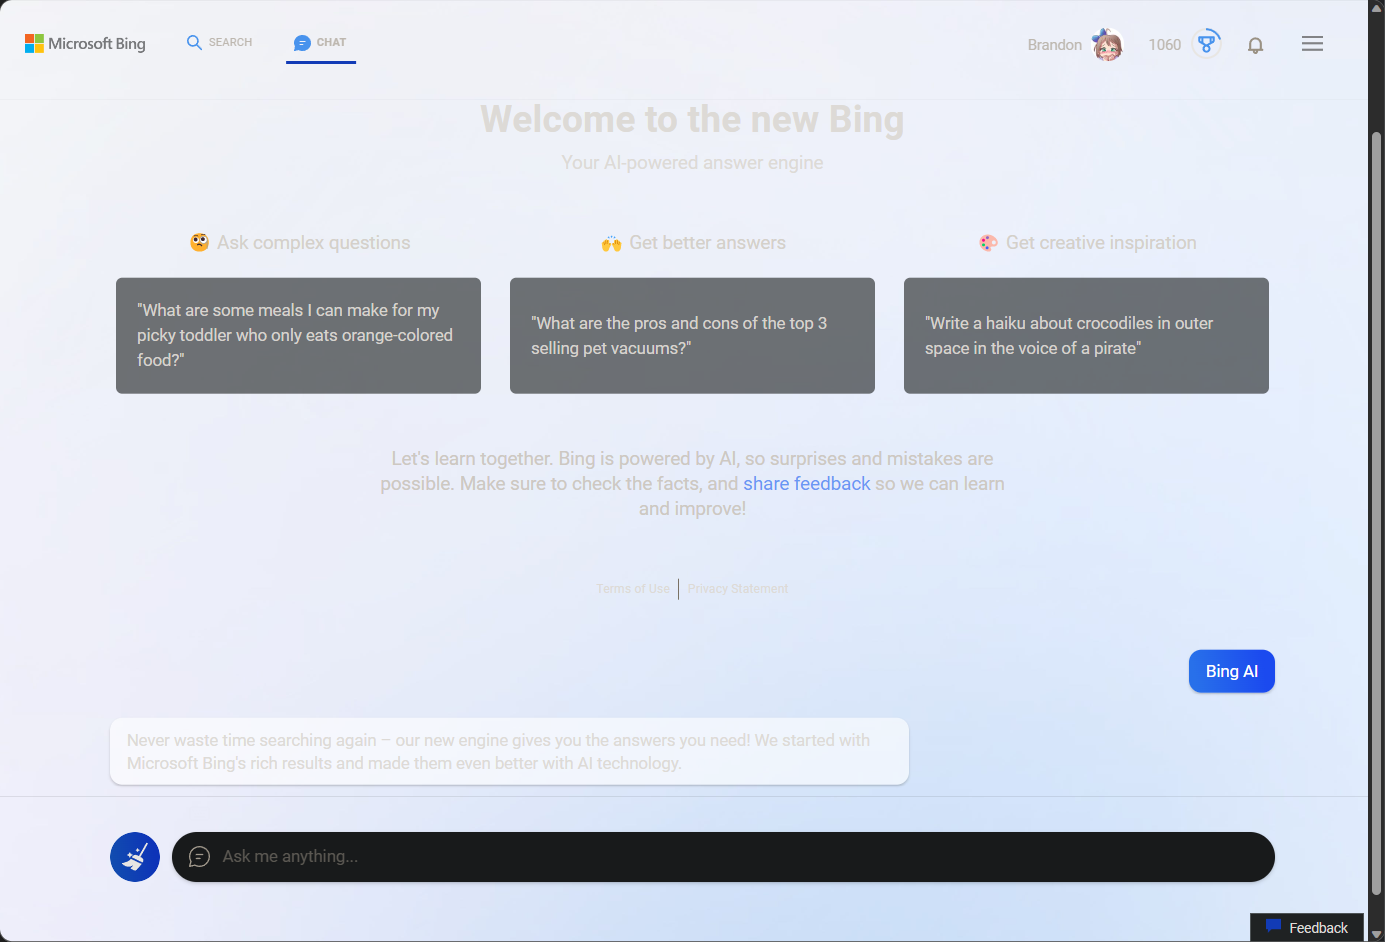The width and height of the screenshot is (1385, 942).
Task: Click the feedback flag icon at bottom right
Action: [x=1273, y=927]
